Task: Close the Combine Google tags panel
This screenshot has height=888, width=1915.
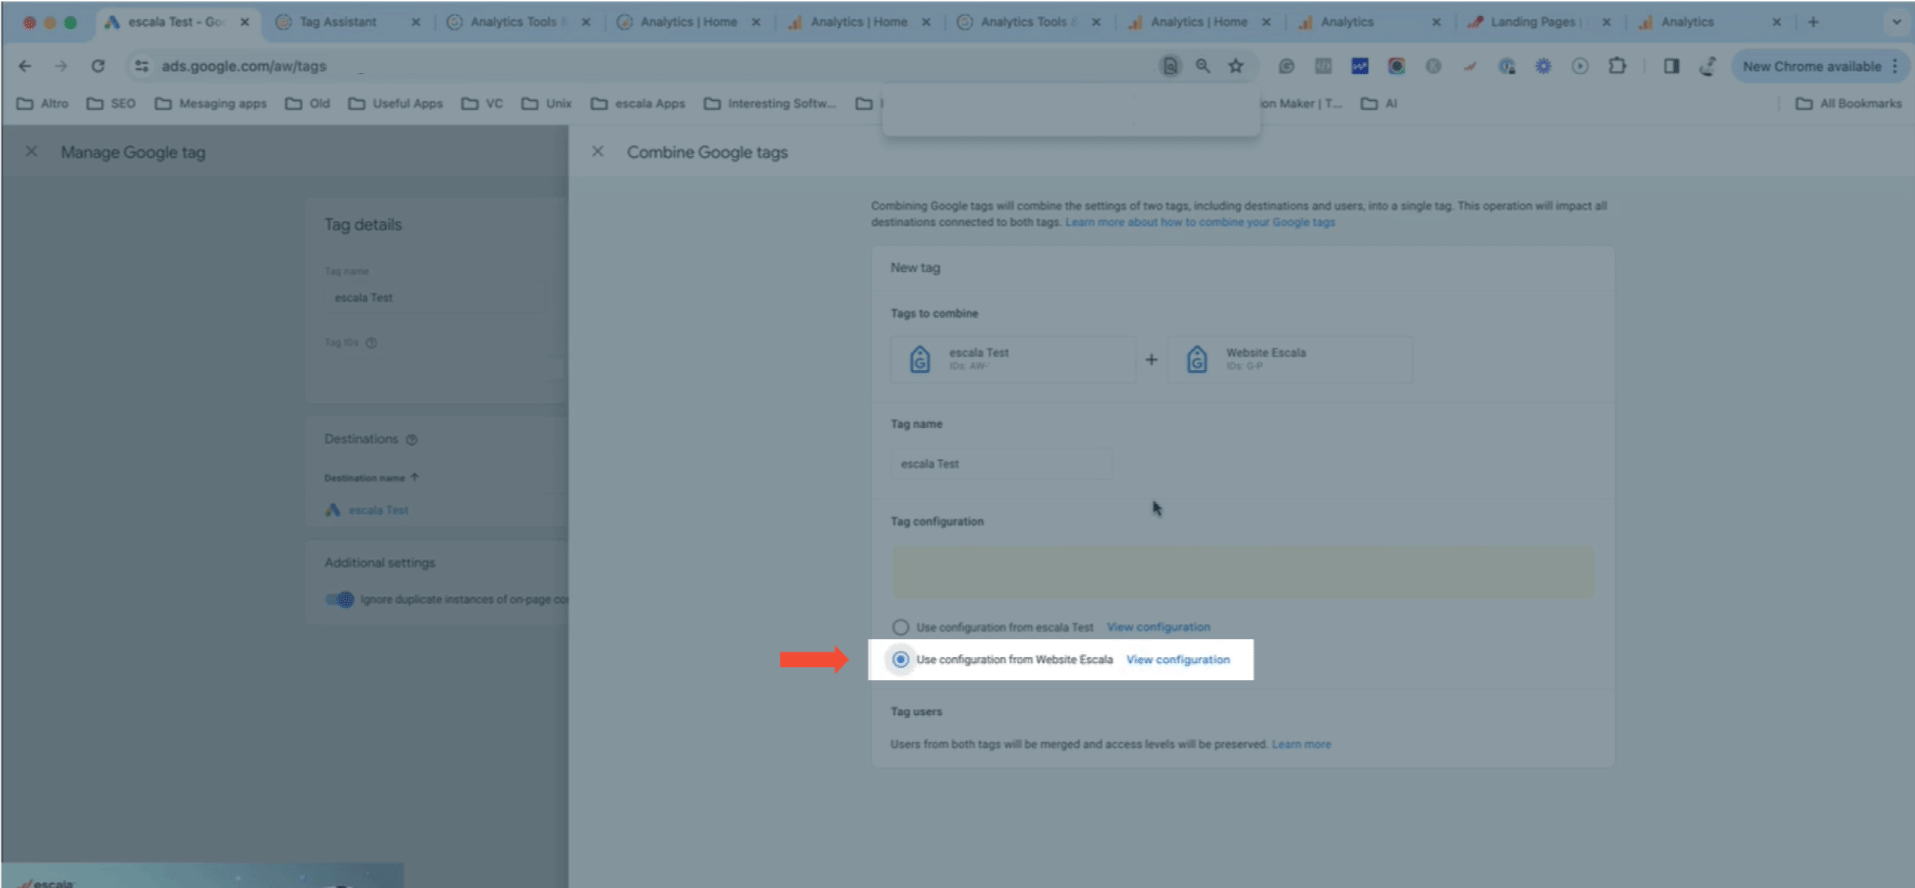Action: pyautogui.click(x=598, y=152)
